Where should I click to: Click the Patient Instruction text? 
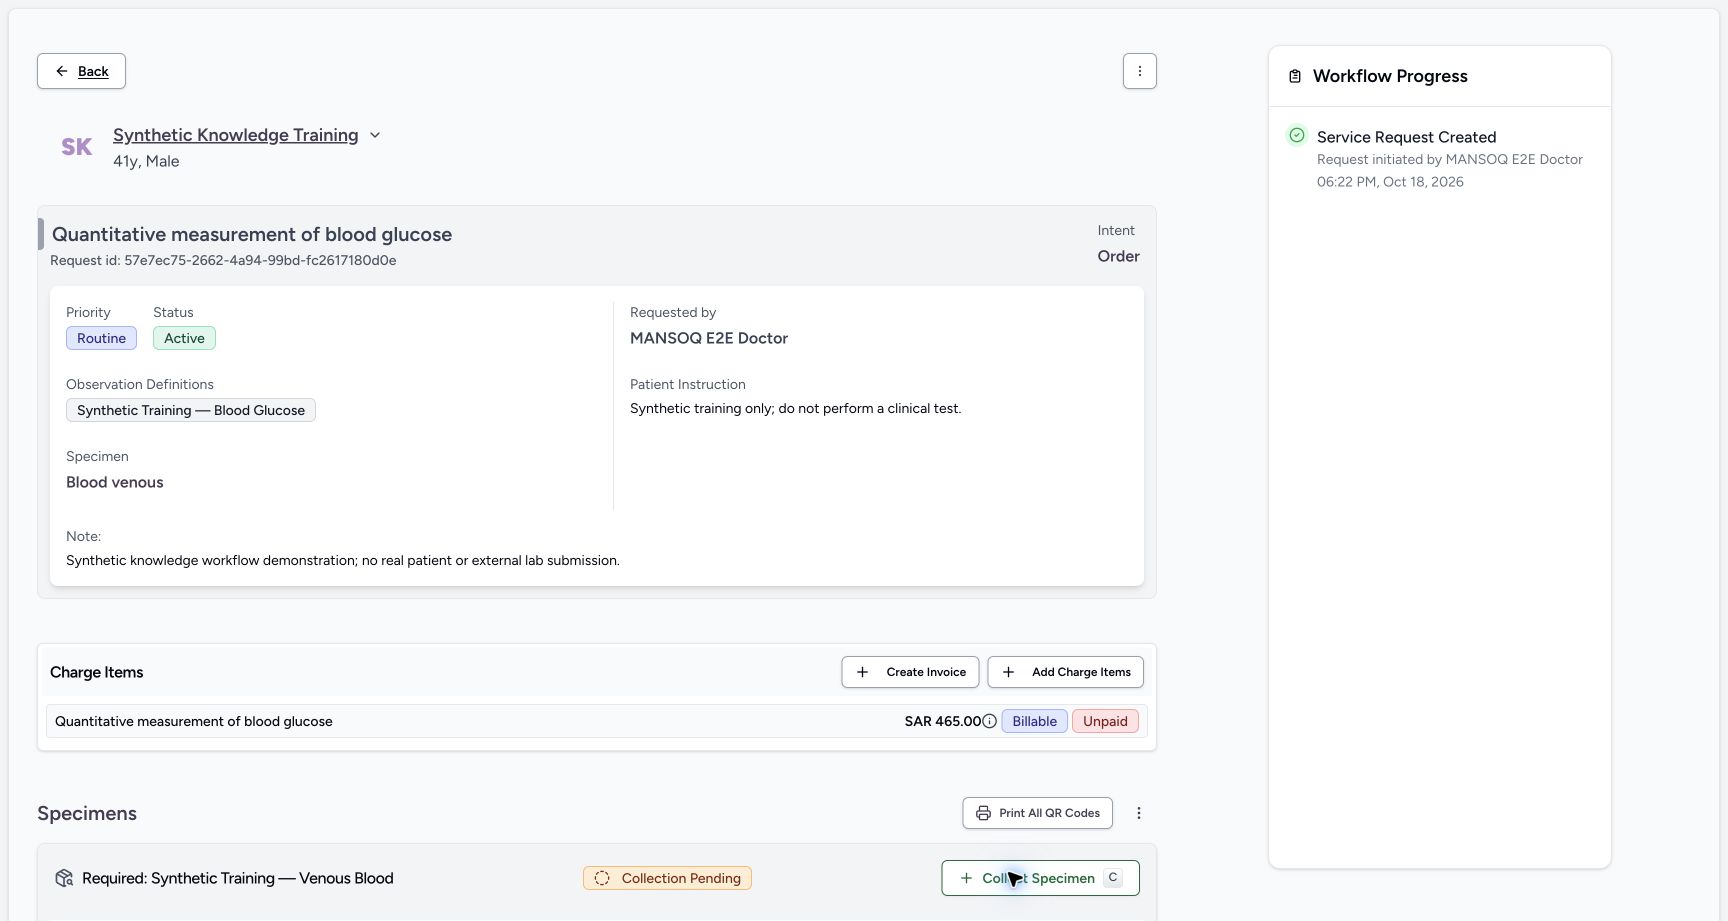[795, 408]
